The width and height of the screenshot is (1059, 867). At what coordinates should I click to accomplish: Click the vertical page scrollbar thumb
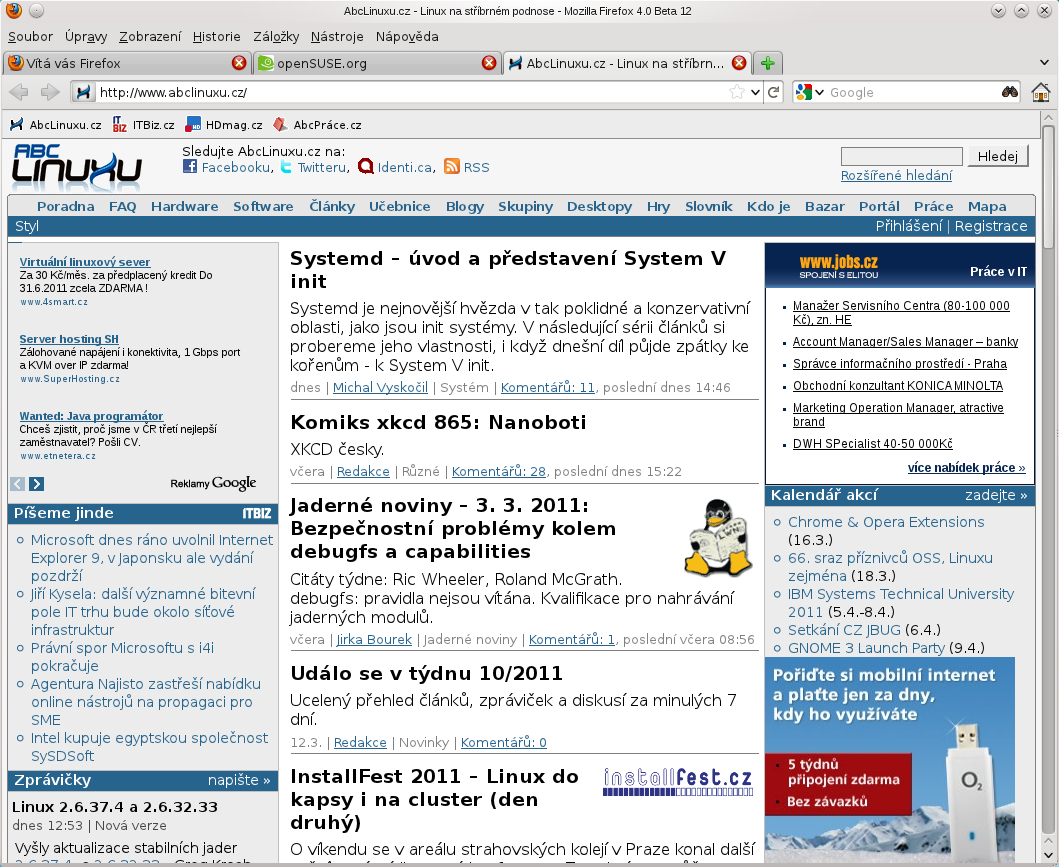click(1048, 188)
